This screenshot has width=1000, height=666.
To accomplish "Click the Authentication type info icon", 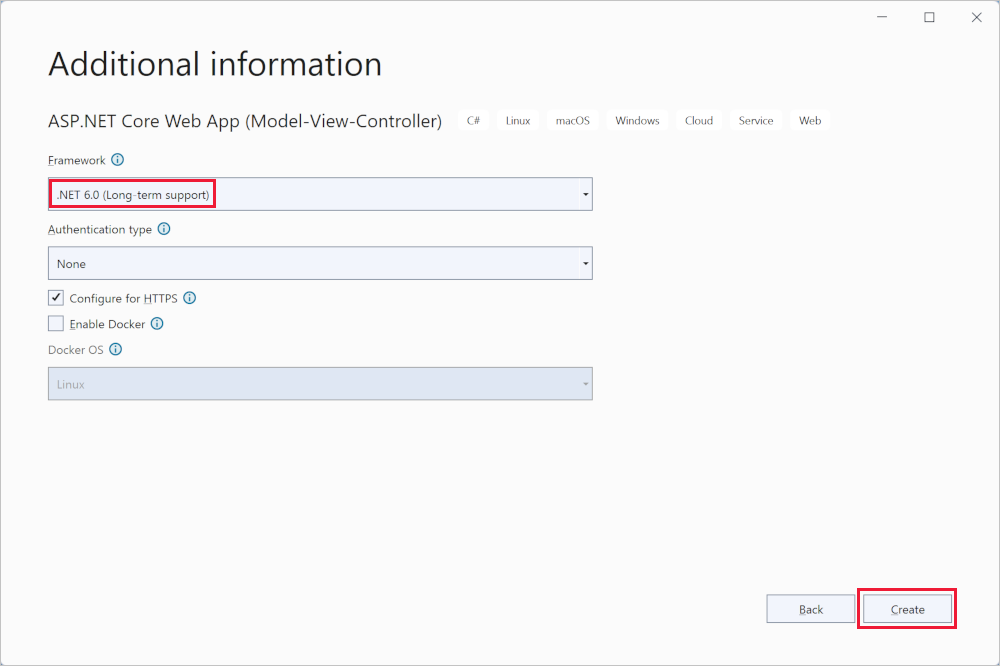I will (x=165, y=229).
